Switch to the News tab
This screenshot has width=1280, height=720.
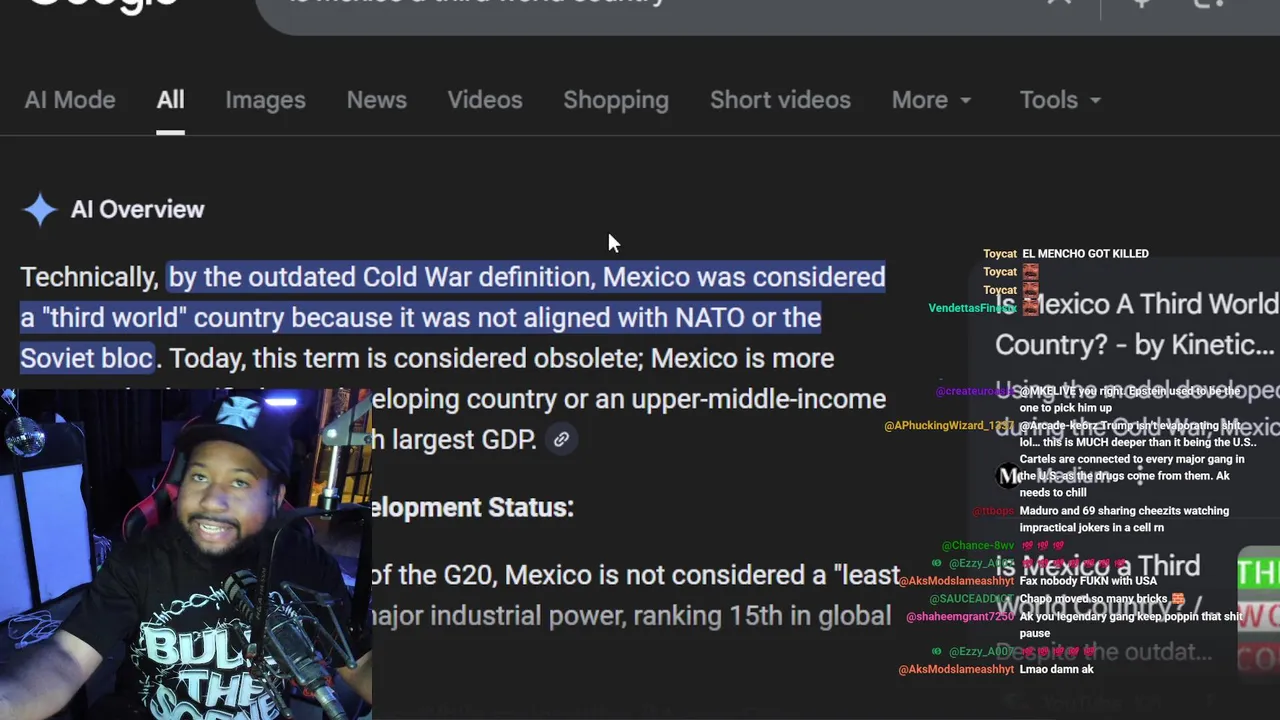tap(376, 100)
